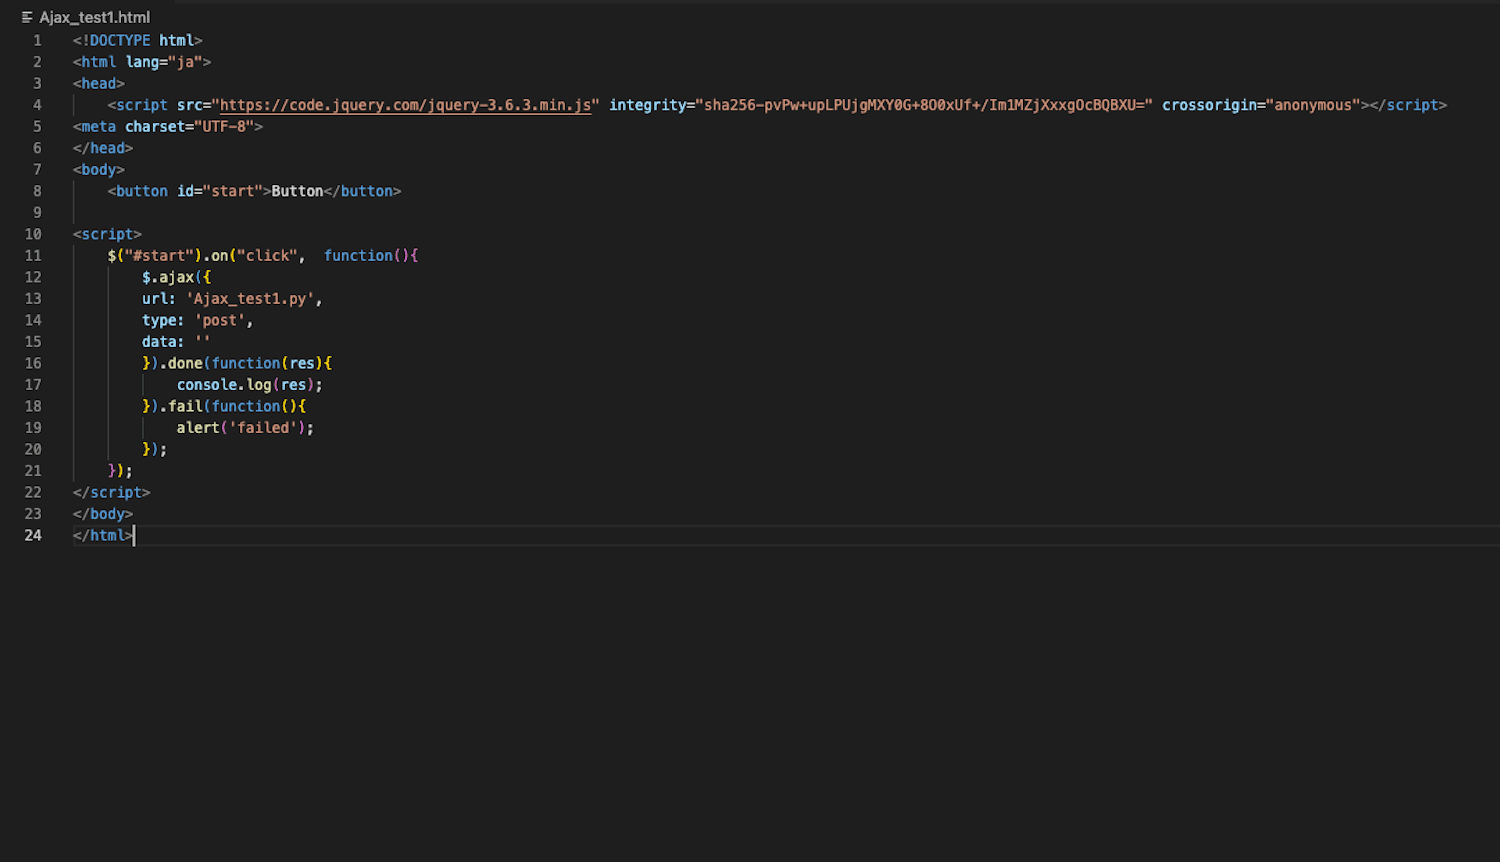Click the .done callback keyword
1500x862 pixels.
pos(185,363)
